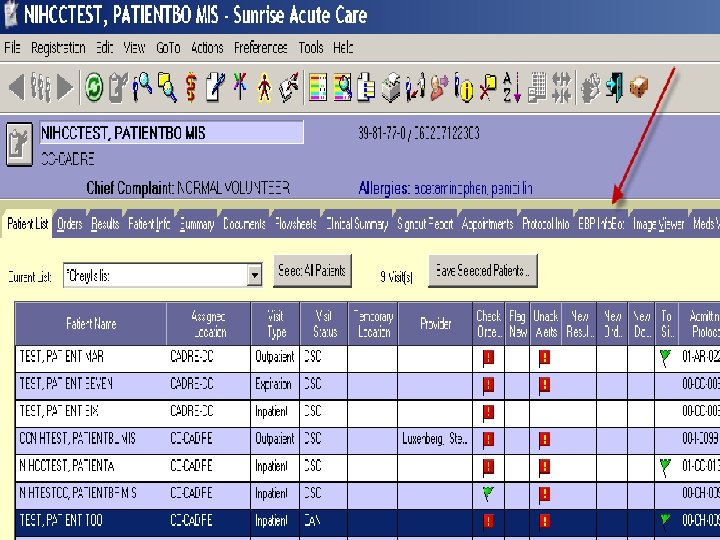Click the person with purple arrow icon

tap(439, 87)
